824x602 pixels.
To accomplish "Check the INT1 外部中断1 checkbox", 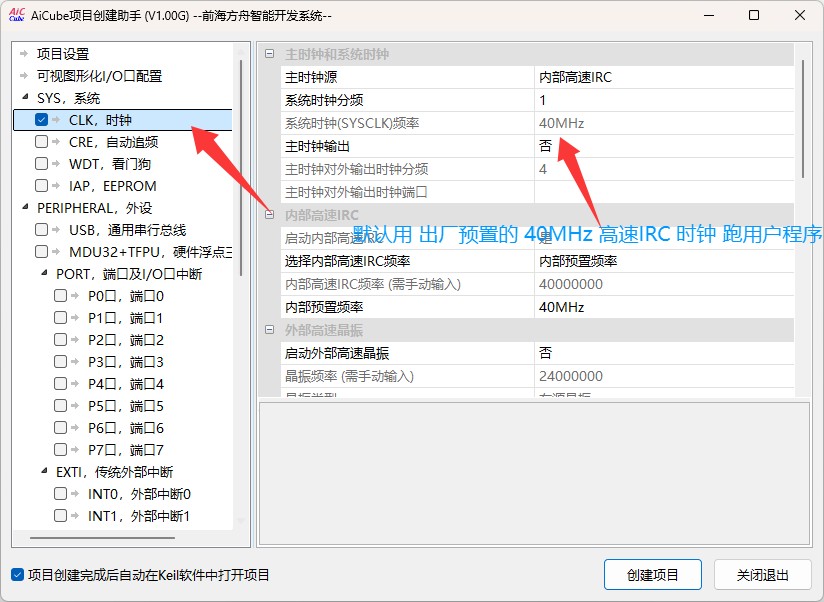I will point(60,516).
